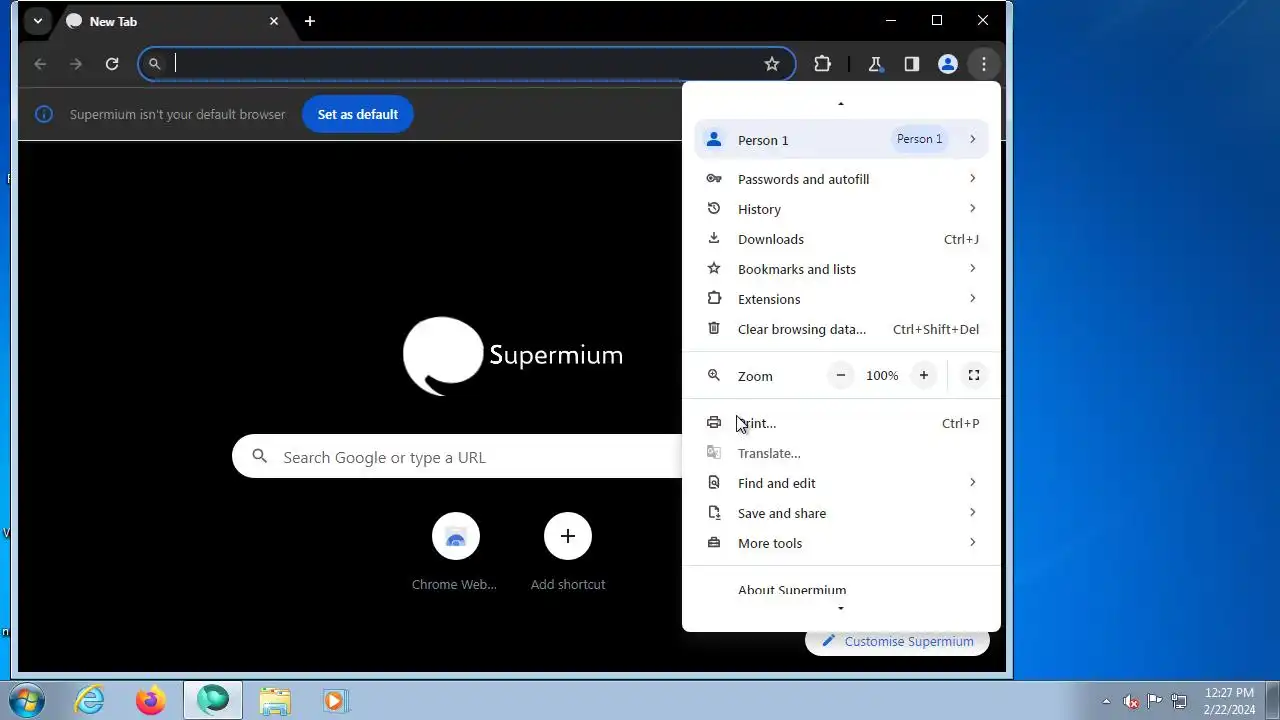The height and width of the screenshot is (720, 1280).
Task: Launch Firefox from the taskbar
Action: click(x=151, y=700)
